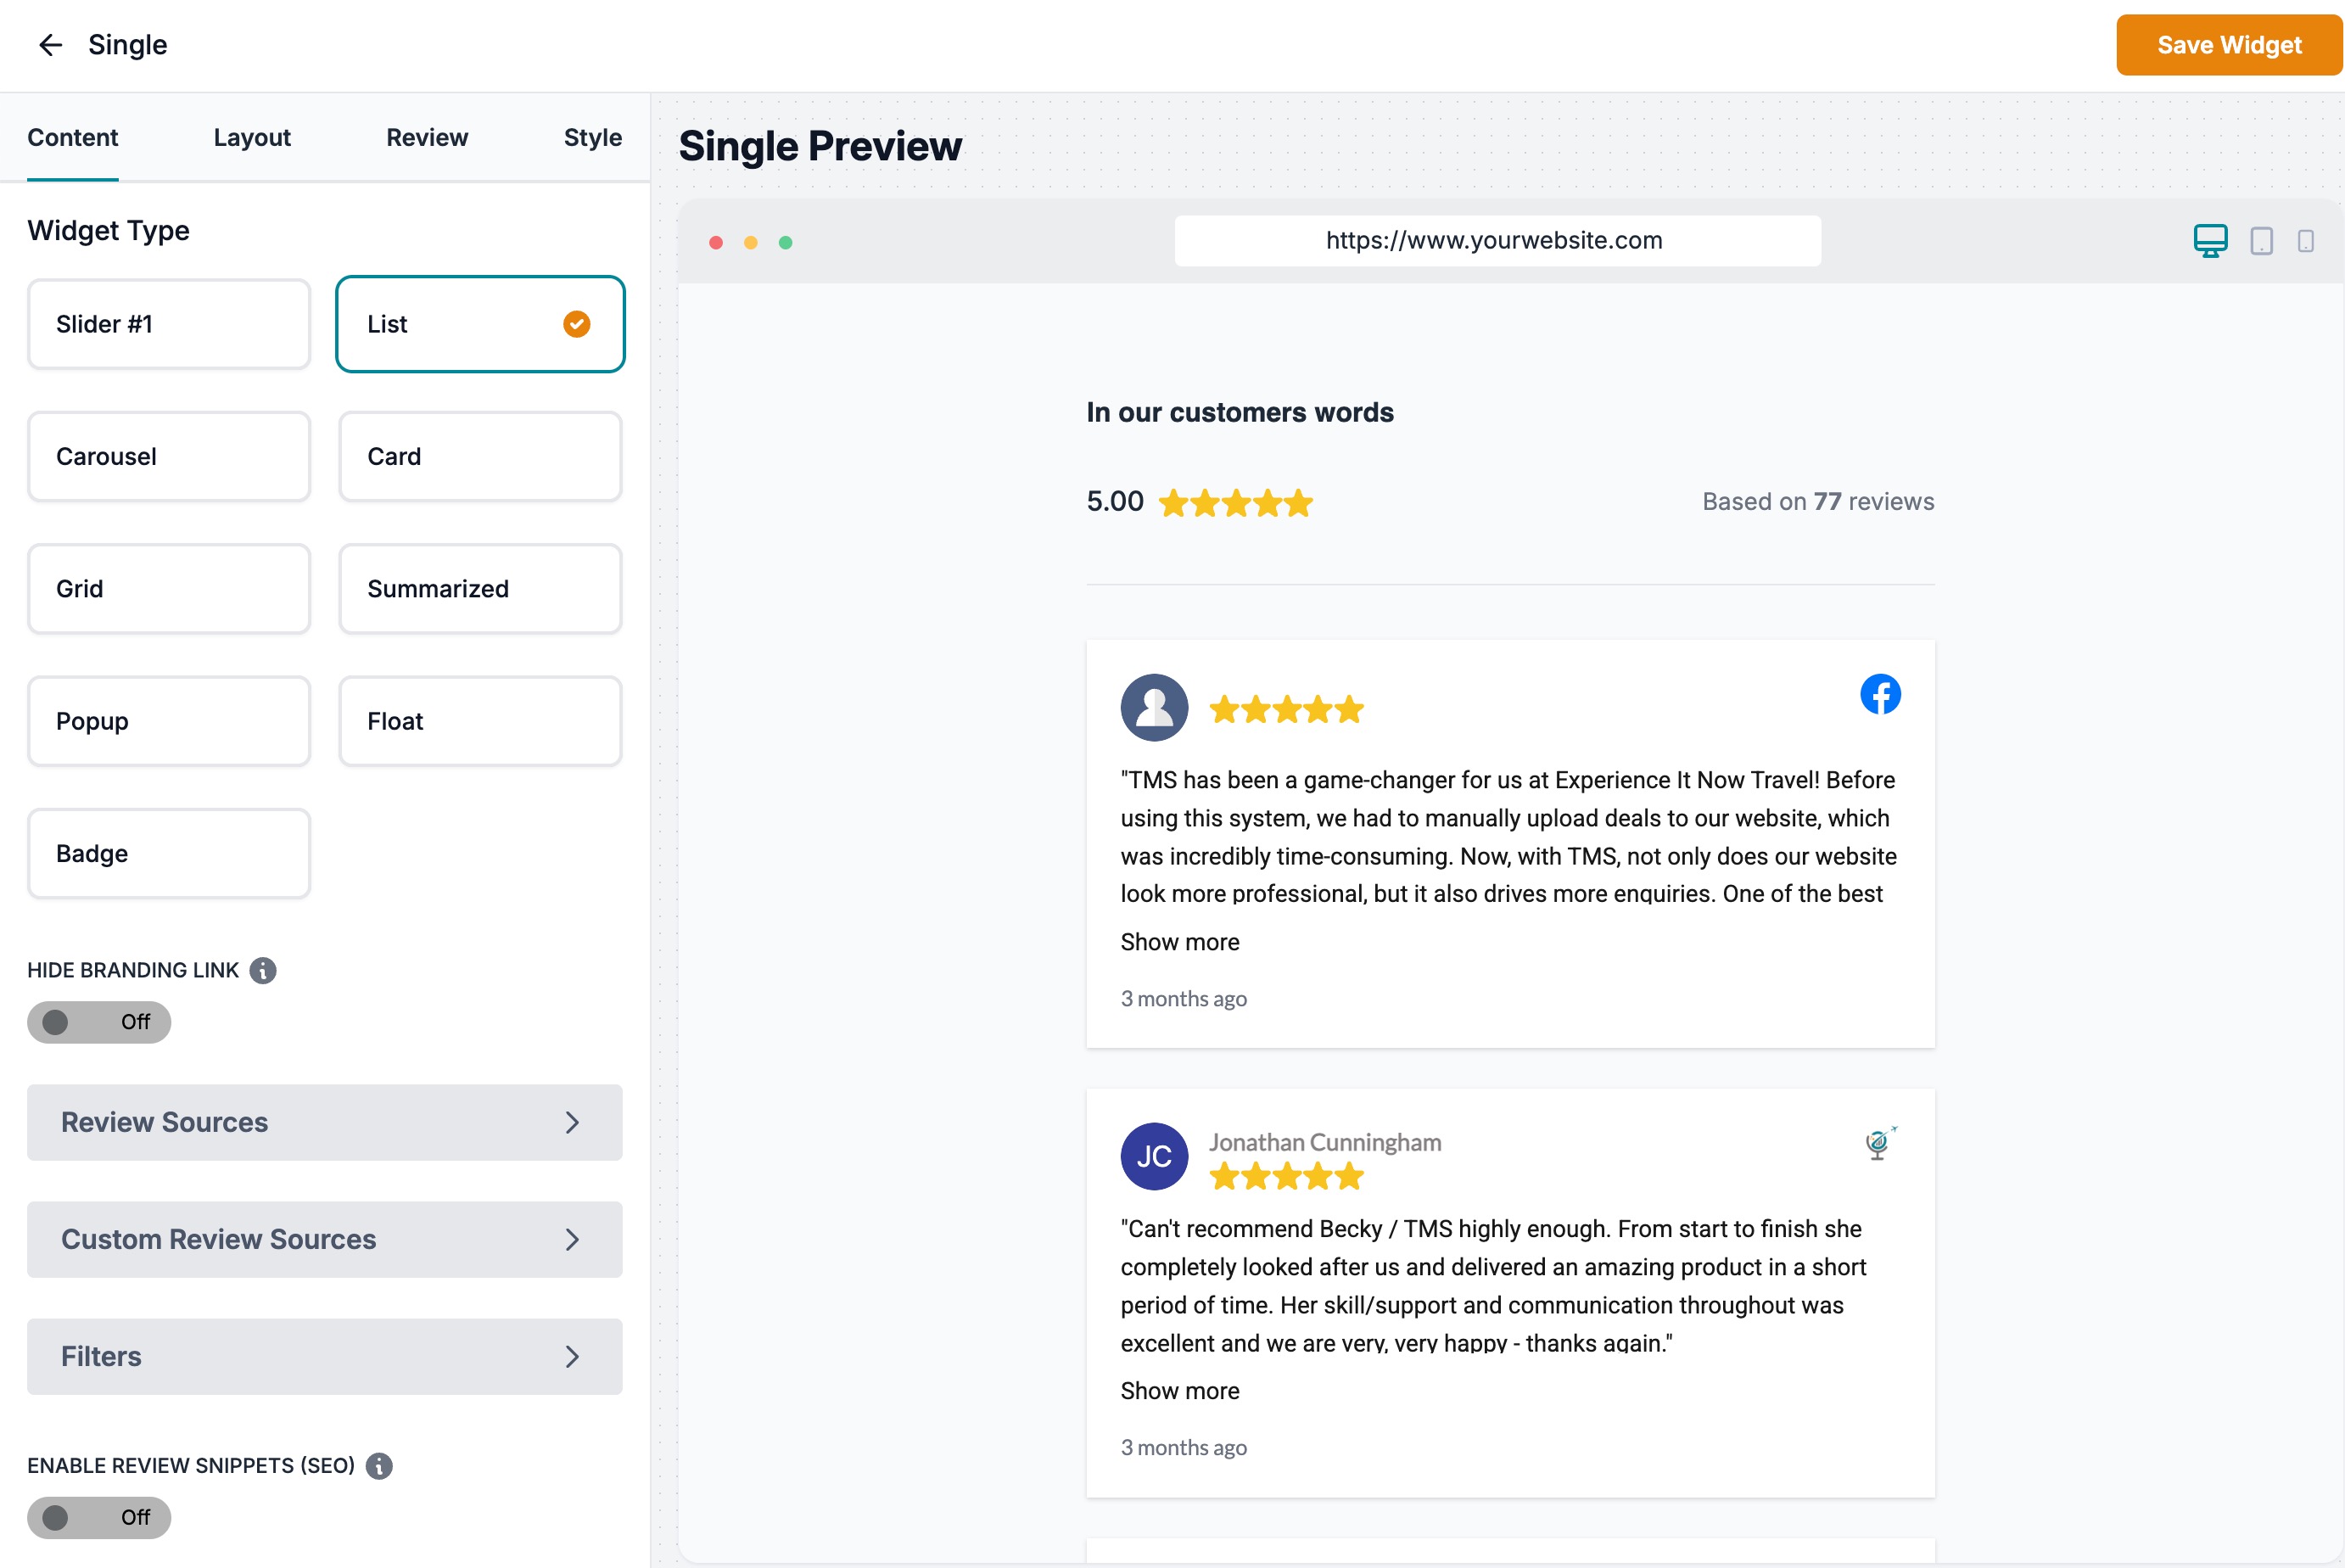
Task: Open the Layout tab
Action: 252,137
